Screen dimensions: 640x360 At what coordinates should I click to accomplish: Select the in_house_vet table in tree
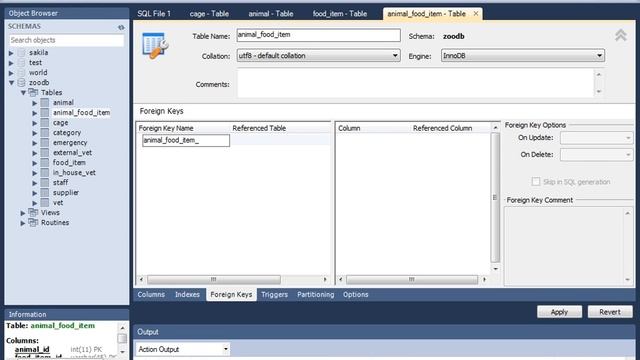(x=74, y=173)
